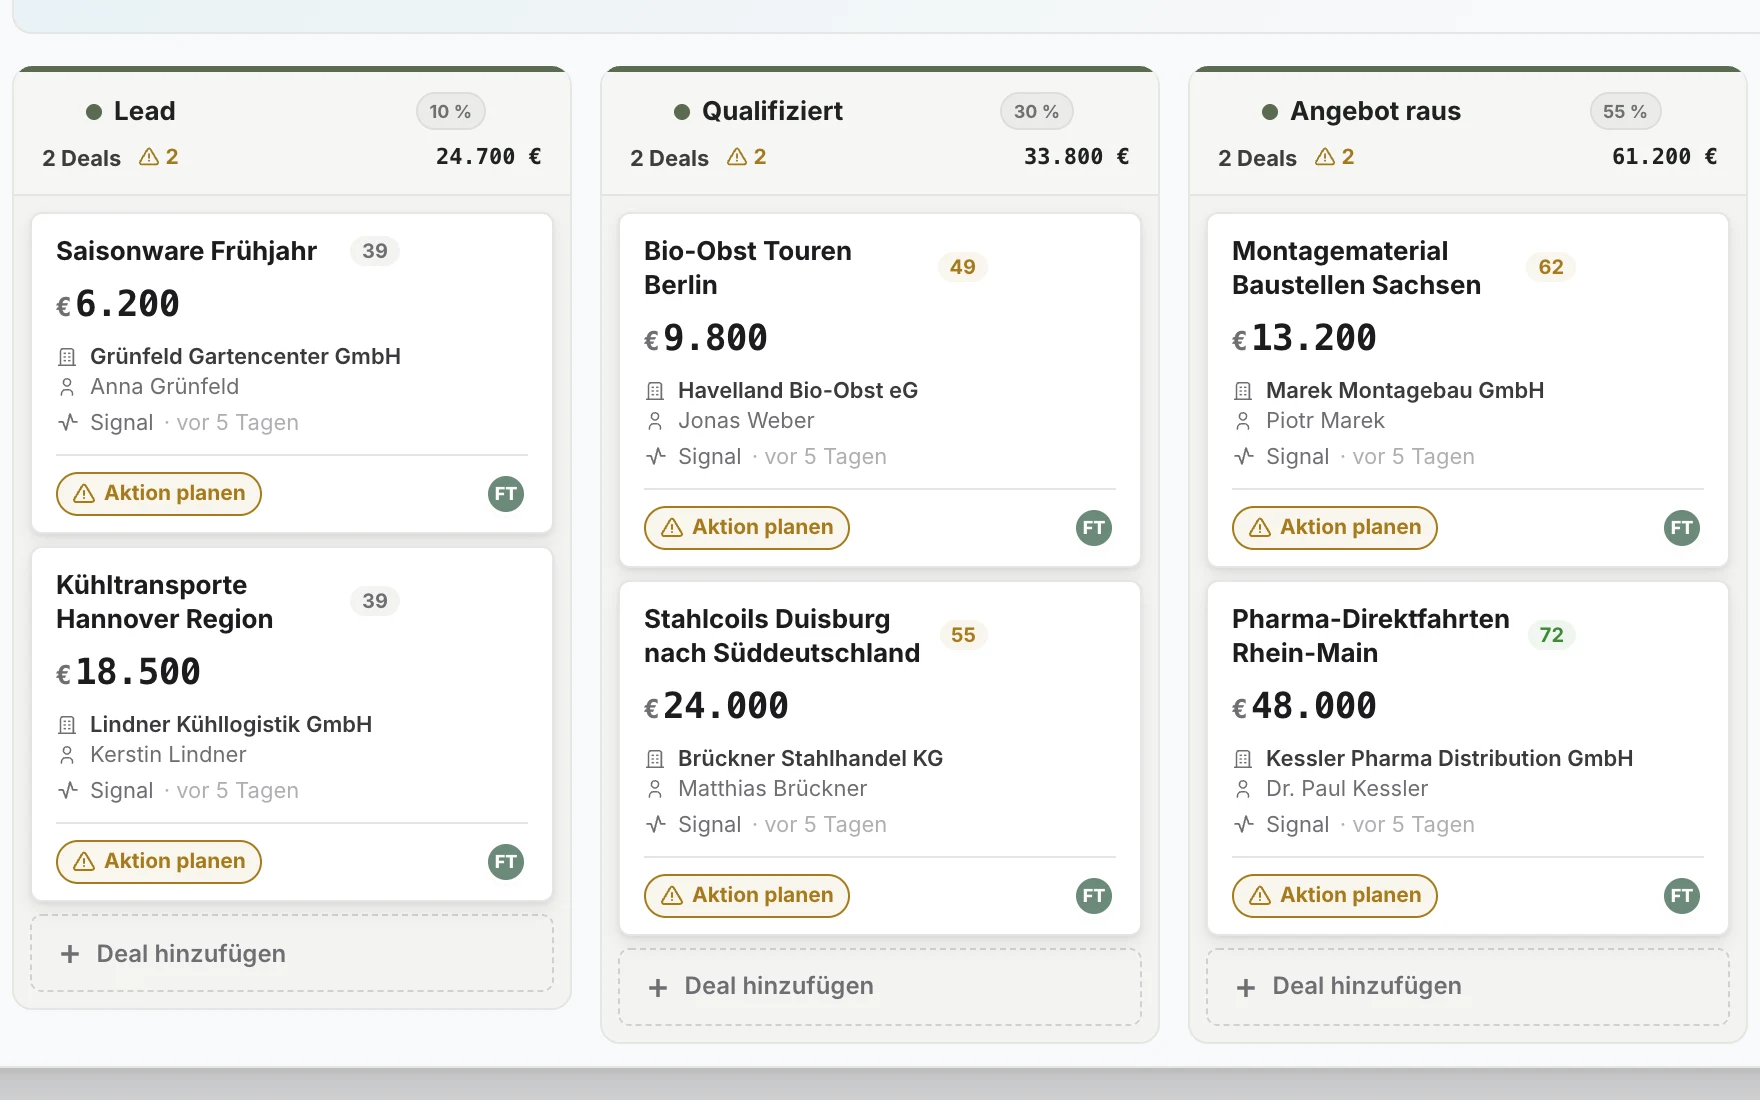Click the 10 % probability badge on Lead
This screenshot has height=1100, width=1760.
pos(451,112)
